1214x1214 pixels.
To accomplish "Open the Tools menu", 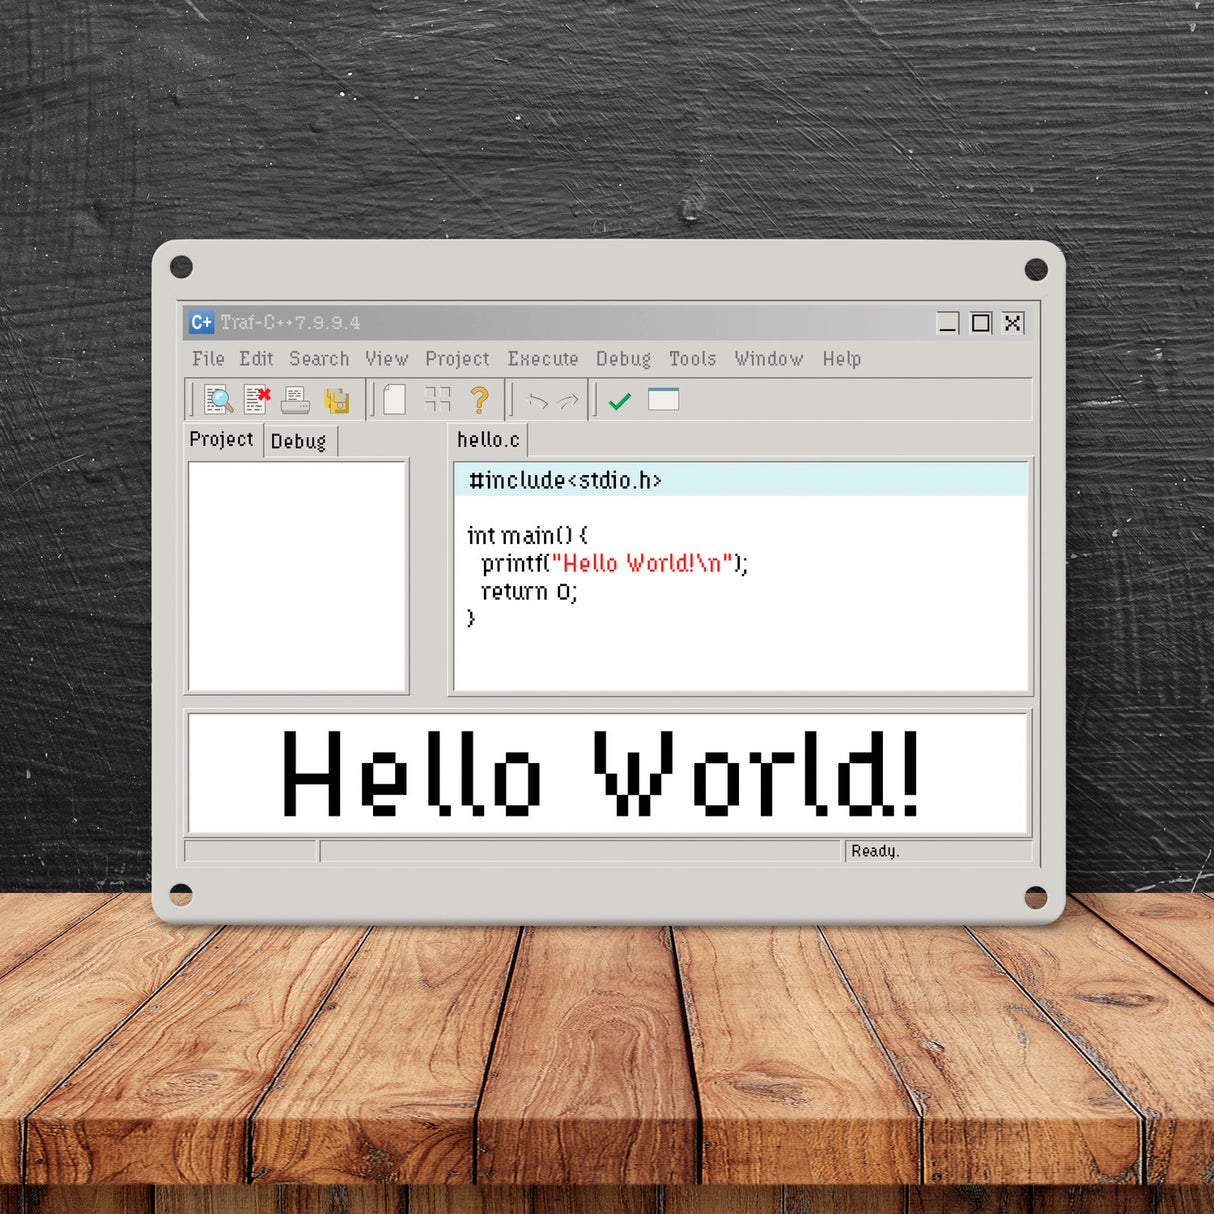I will (x=692, y=359).
